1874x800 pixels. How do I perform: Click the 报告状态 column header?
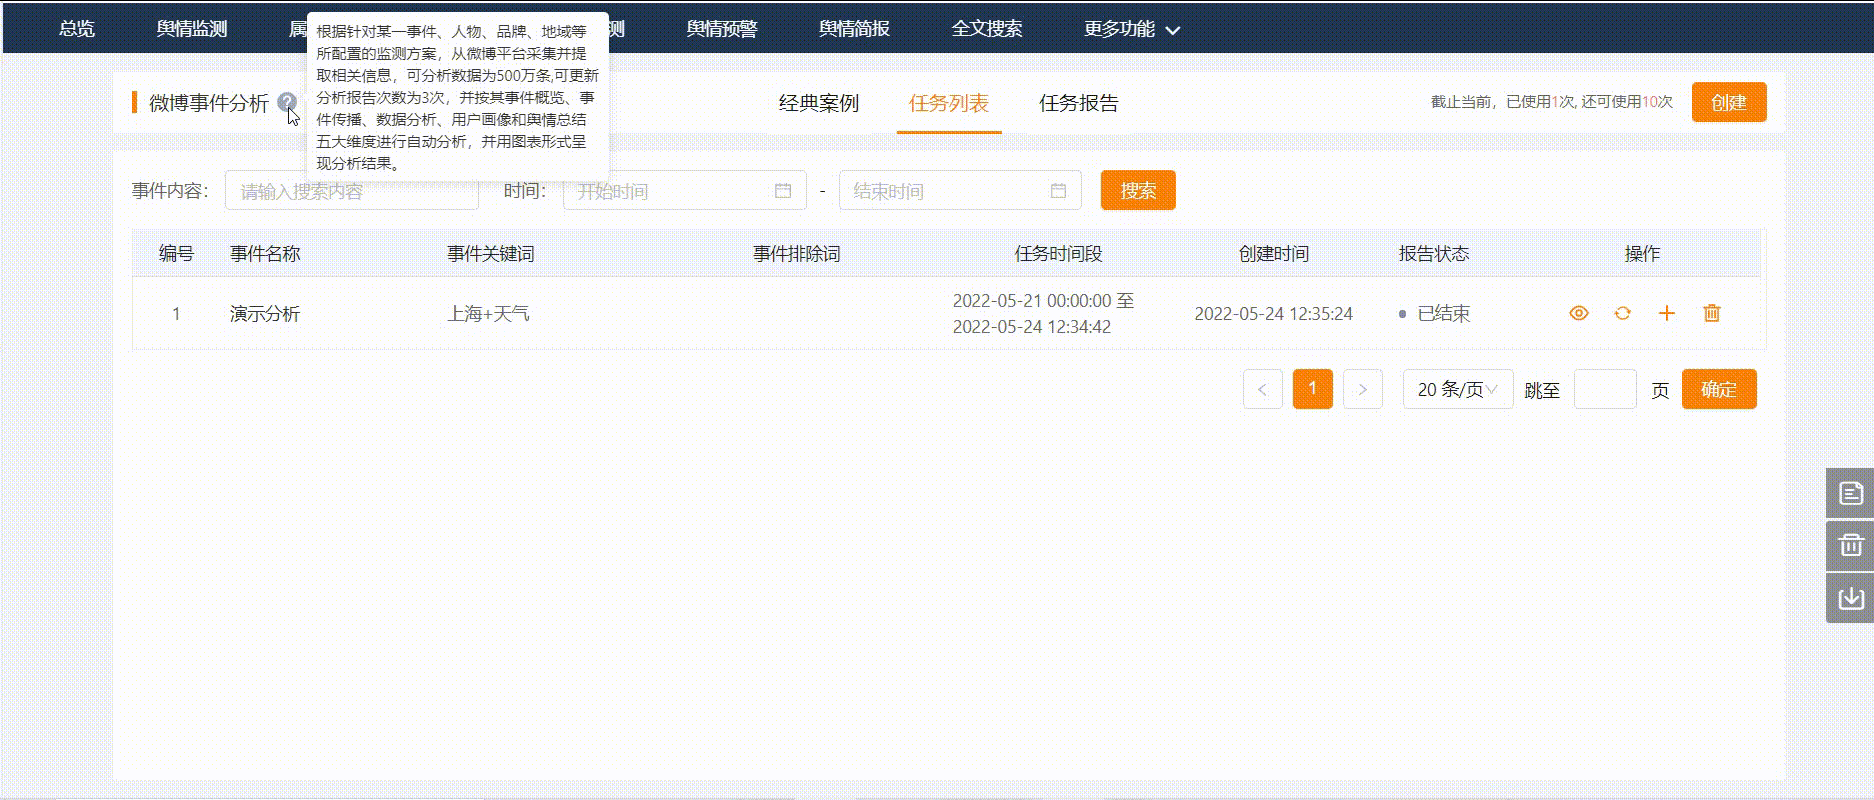[1434, 254]
